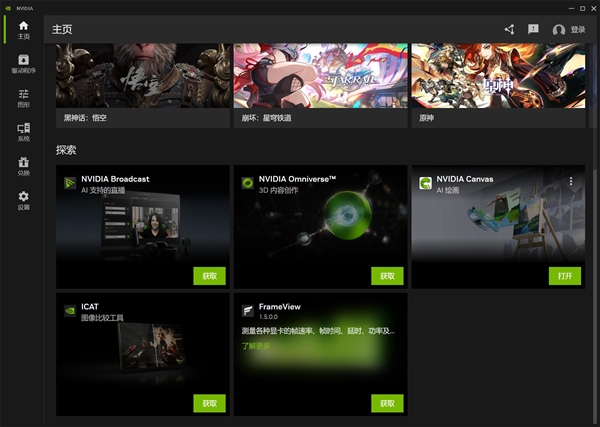Open the Genshin Impact game card
Screen dimensions: 600x427
click(498, 85)
